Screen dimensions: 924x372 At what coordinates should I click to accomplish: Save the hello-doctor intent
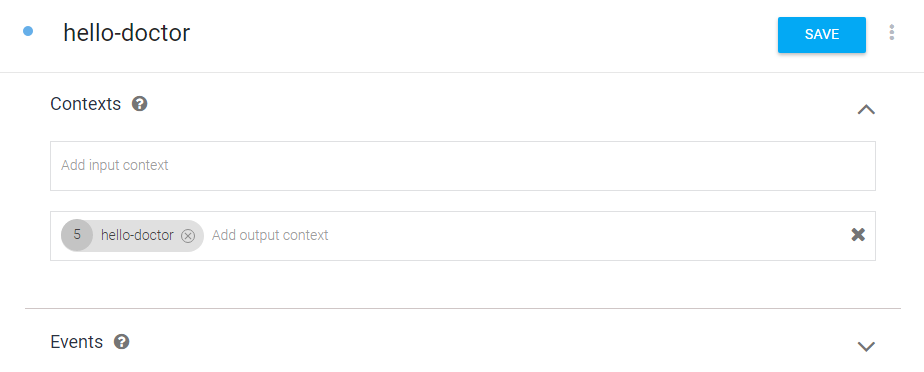(x=821, y=35)
